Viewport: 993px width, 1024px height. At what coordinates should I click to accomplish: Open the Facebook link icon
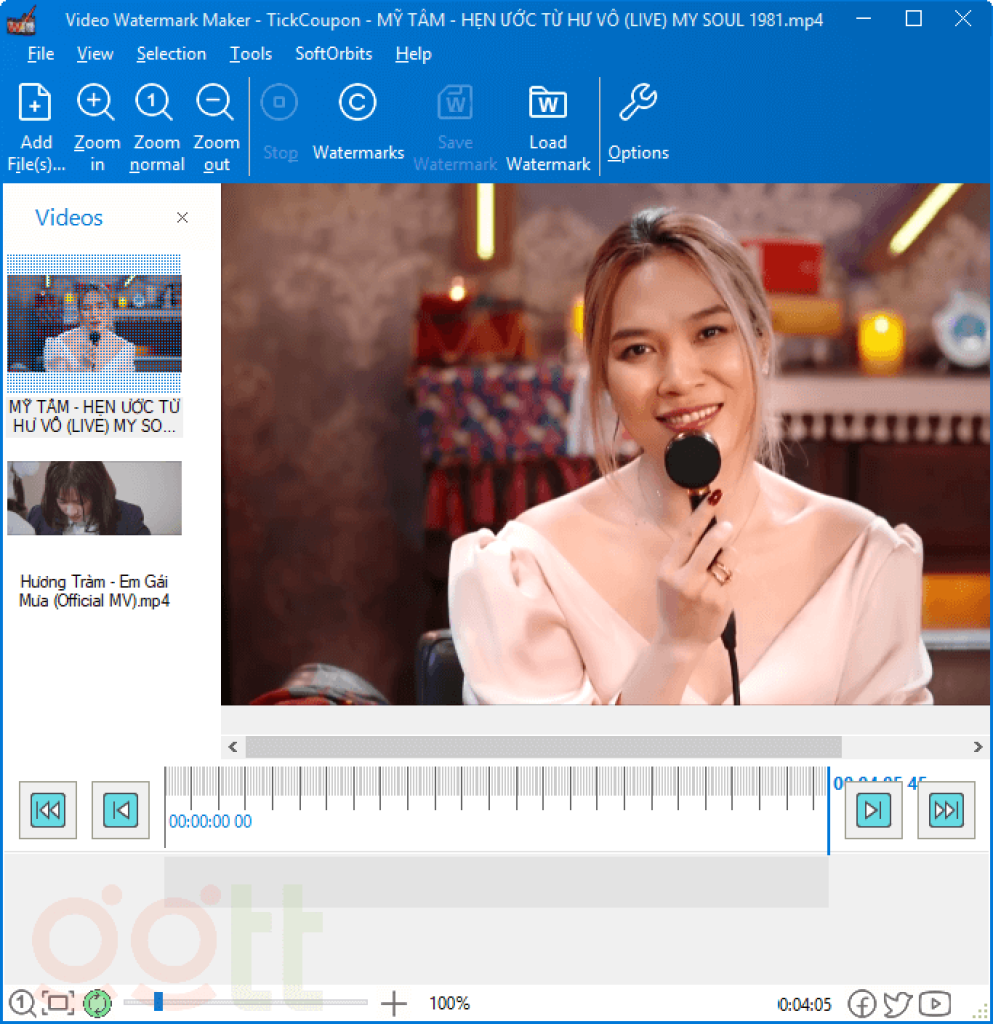[x=861, y=1003]
